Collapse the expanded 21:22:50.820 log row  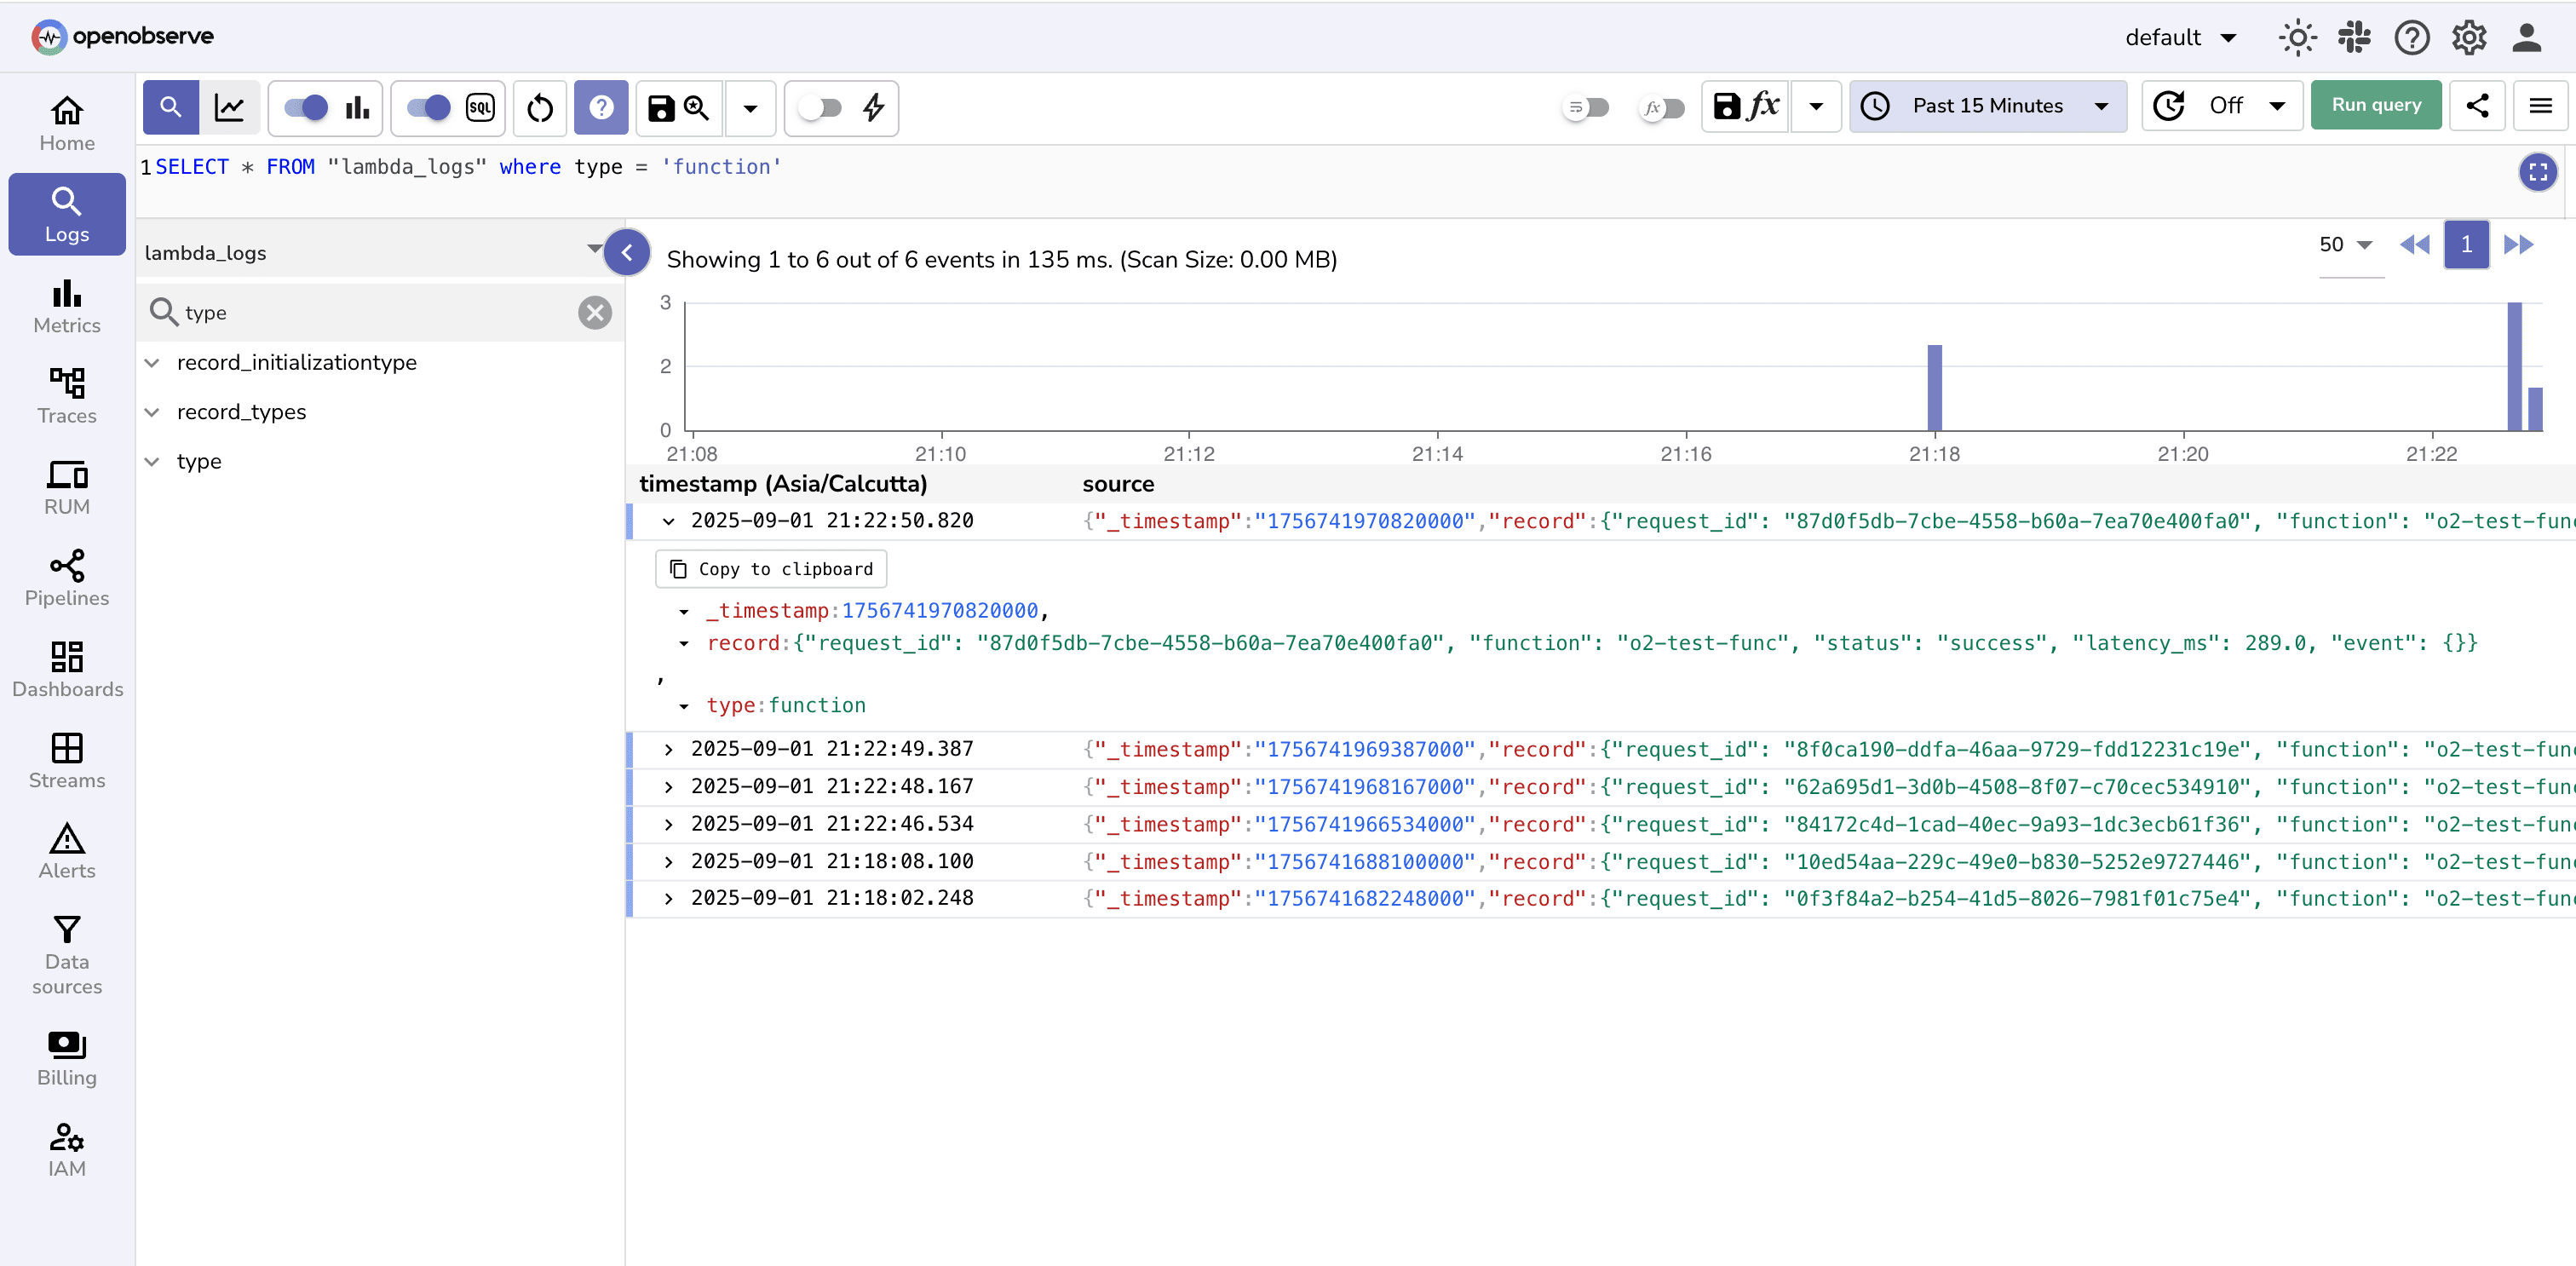tap(668, 521)
